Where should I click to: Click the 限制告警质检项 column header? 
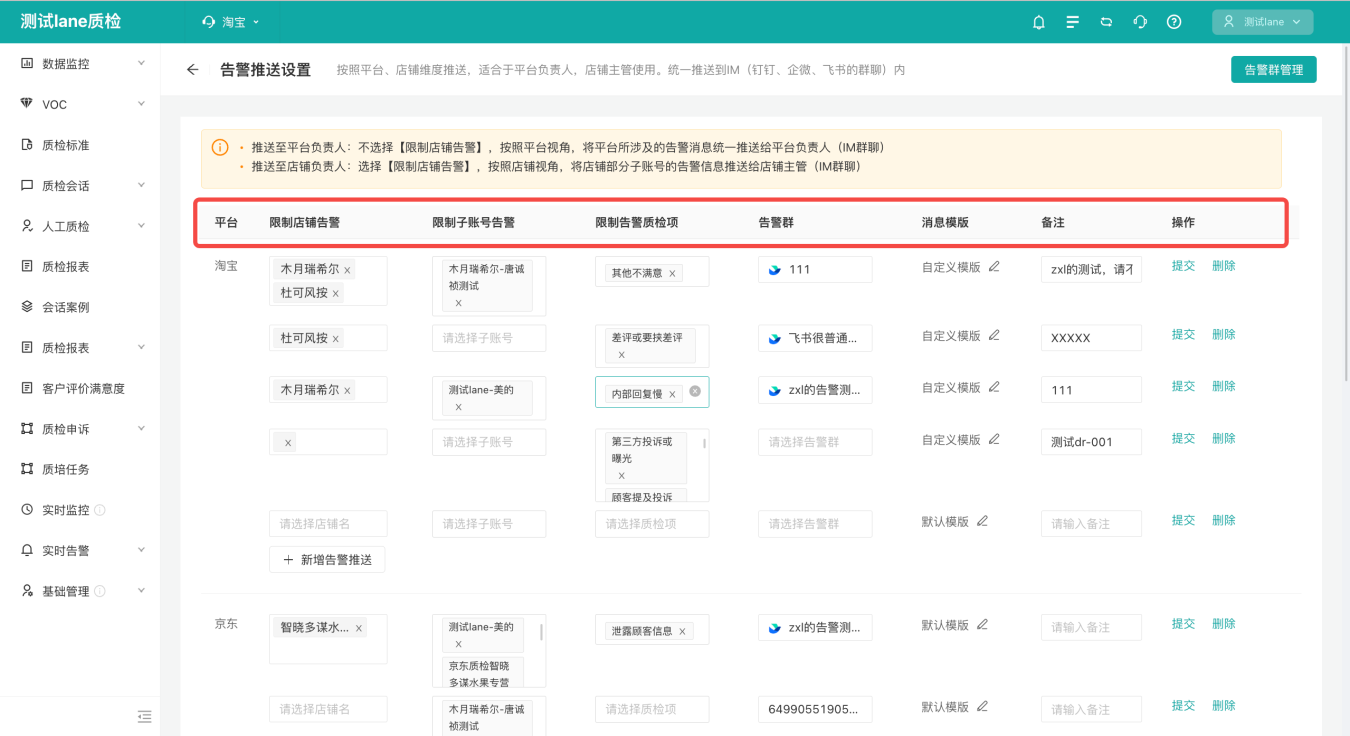(636, 222)
